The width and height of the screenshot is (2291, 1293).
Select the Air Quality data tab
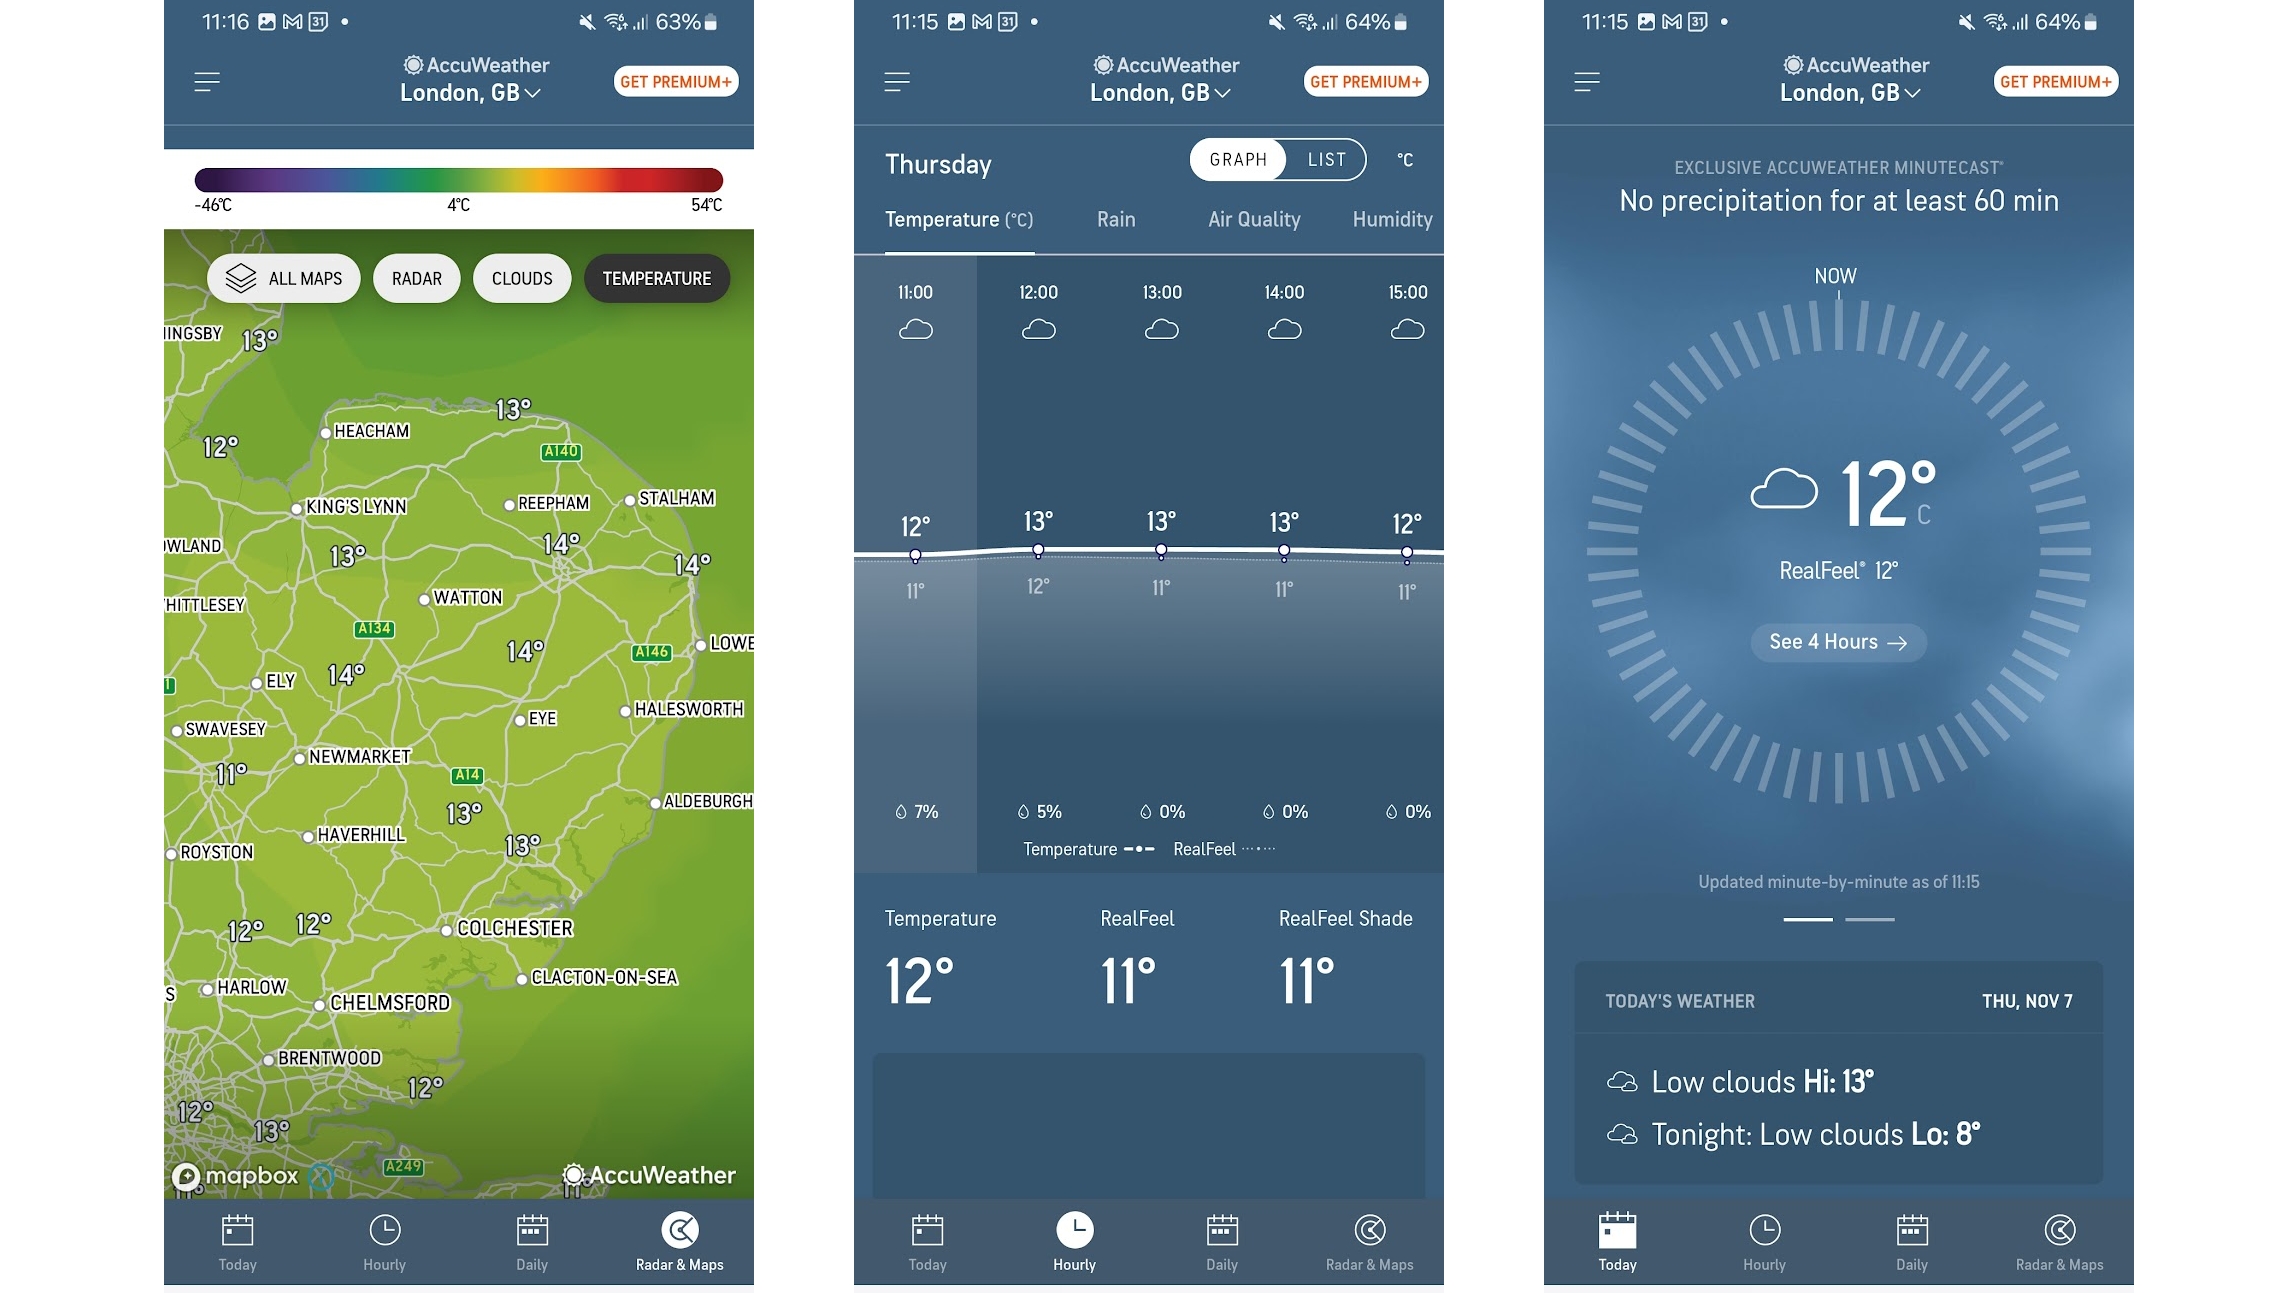1252,219
